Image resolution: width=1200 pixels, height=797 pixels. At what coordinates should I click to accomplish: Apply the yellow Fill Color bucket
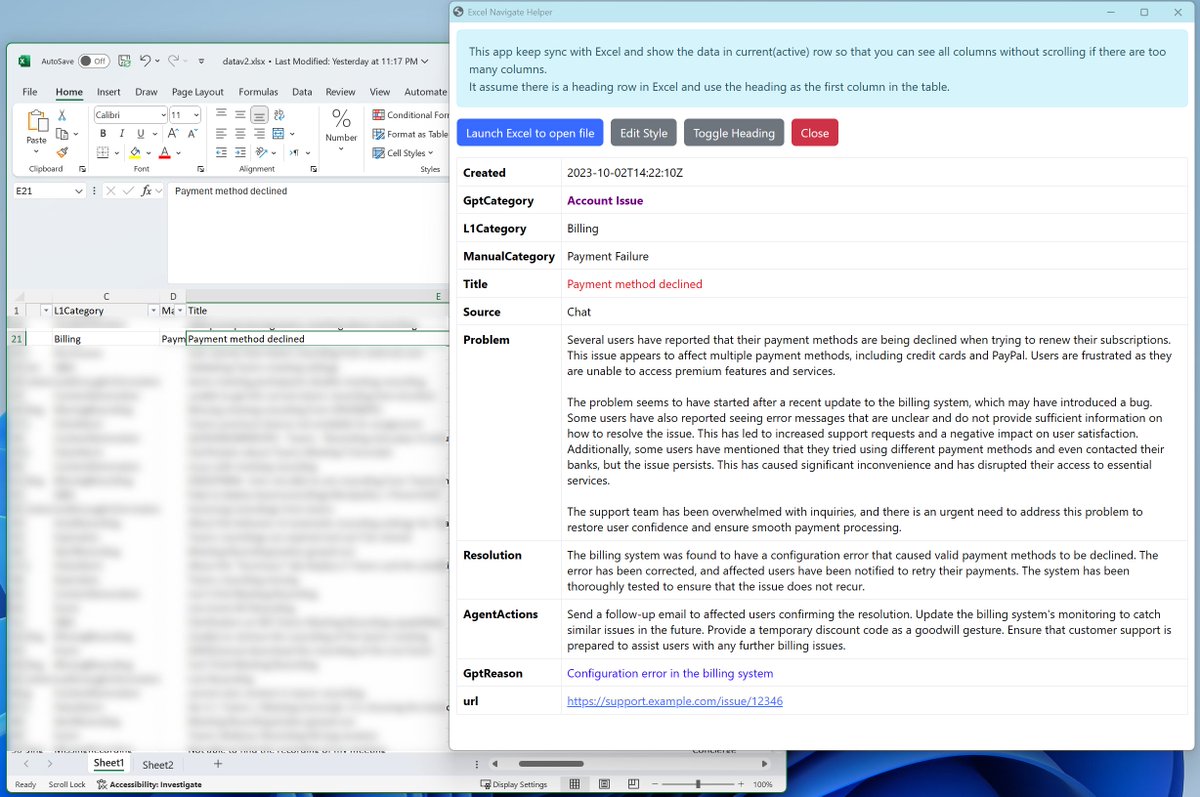(x=134, y=153)
